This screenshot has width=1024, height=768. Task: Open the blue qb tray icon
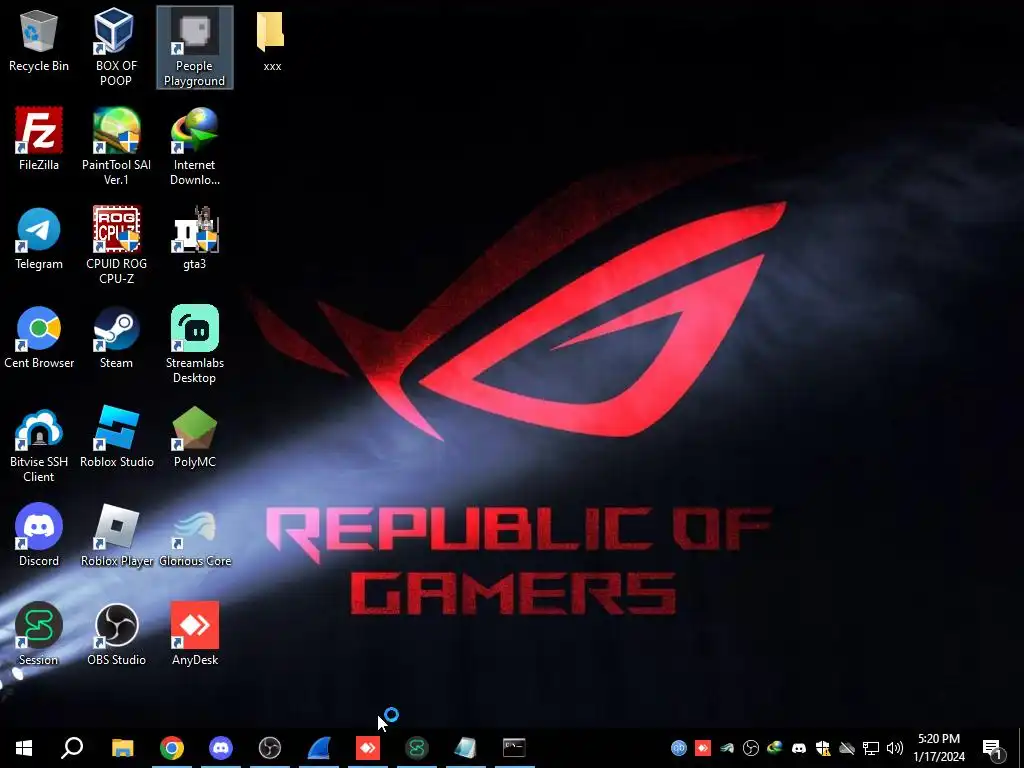679,748
